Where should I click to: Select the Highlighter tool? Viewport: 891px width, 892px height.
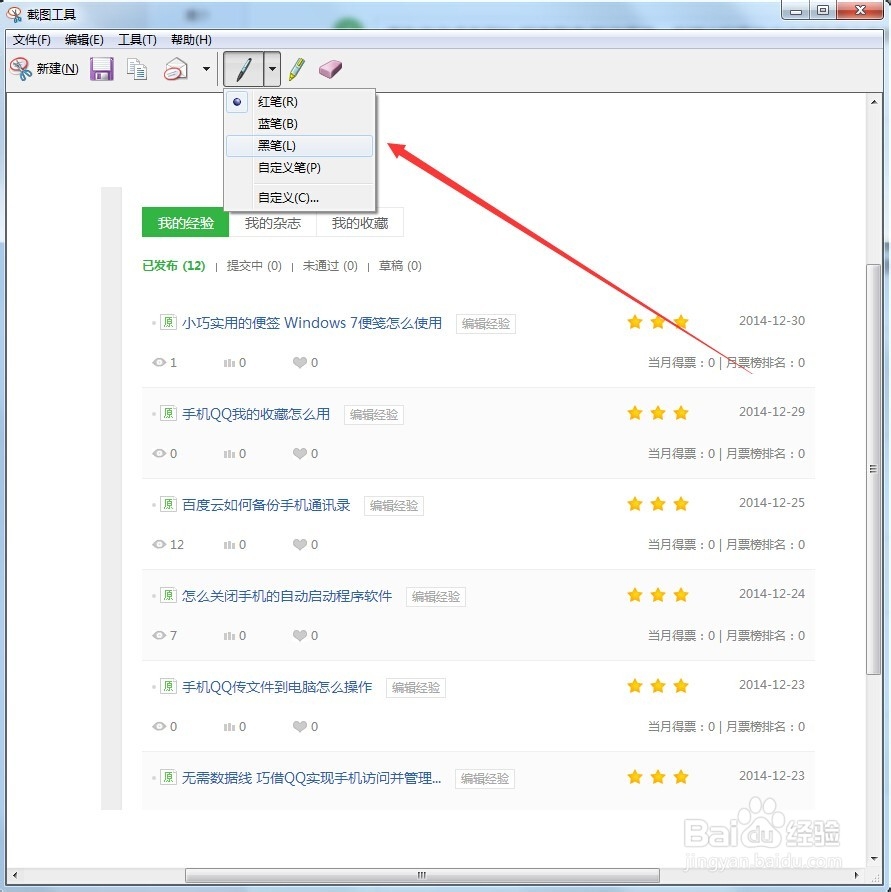297,69
